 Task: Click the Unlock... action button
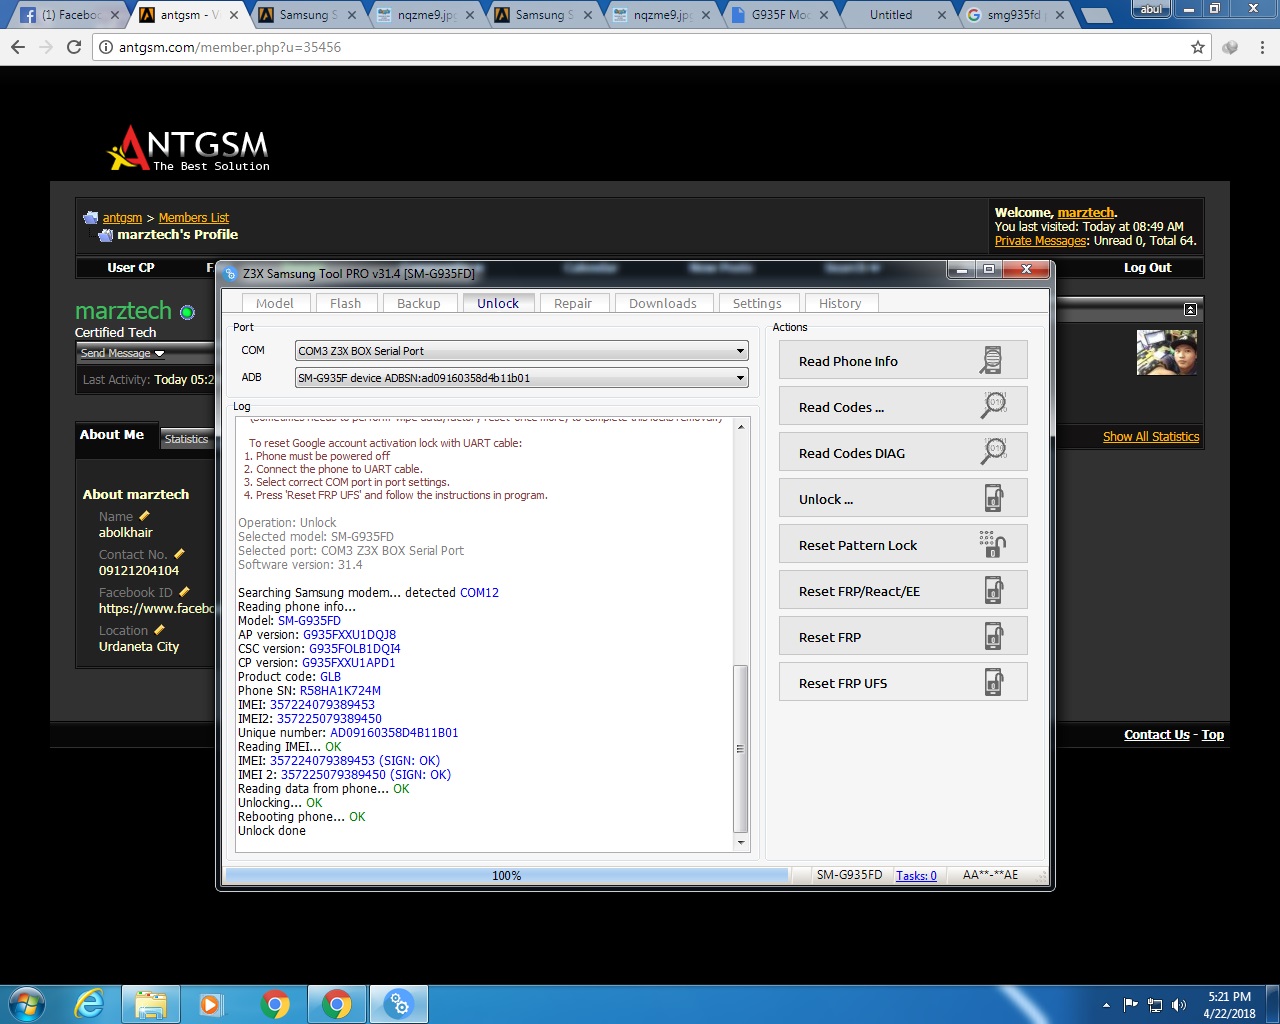coord(903,499)
